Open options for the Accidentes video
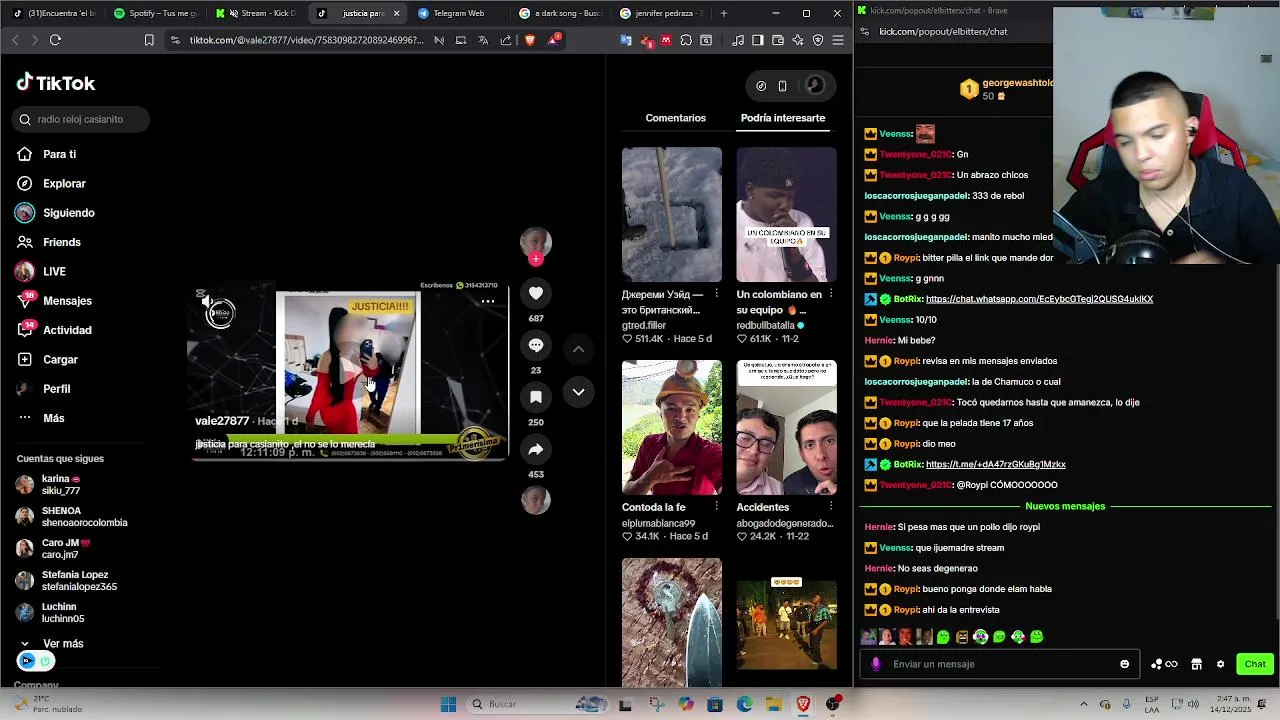Viewport: 1280px width, 720px height. point(831,507)
